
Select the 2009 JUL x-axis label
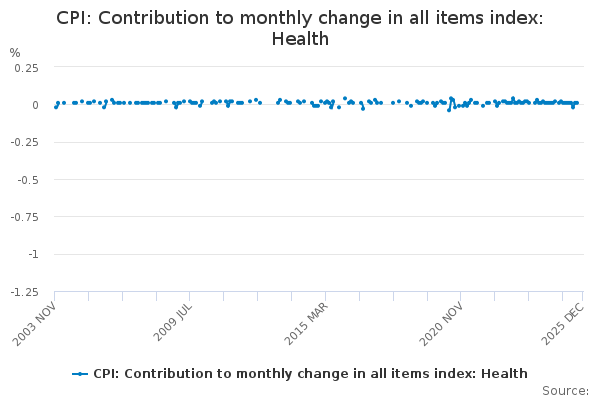pos(171,324)
